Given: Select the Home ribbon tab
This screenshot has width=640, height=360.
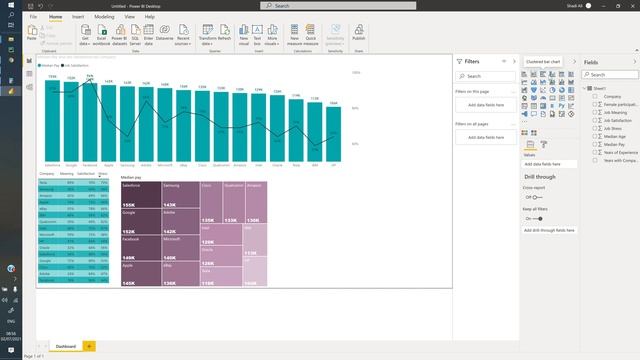Looking at the screenshot, I should tap(56, 17).
